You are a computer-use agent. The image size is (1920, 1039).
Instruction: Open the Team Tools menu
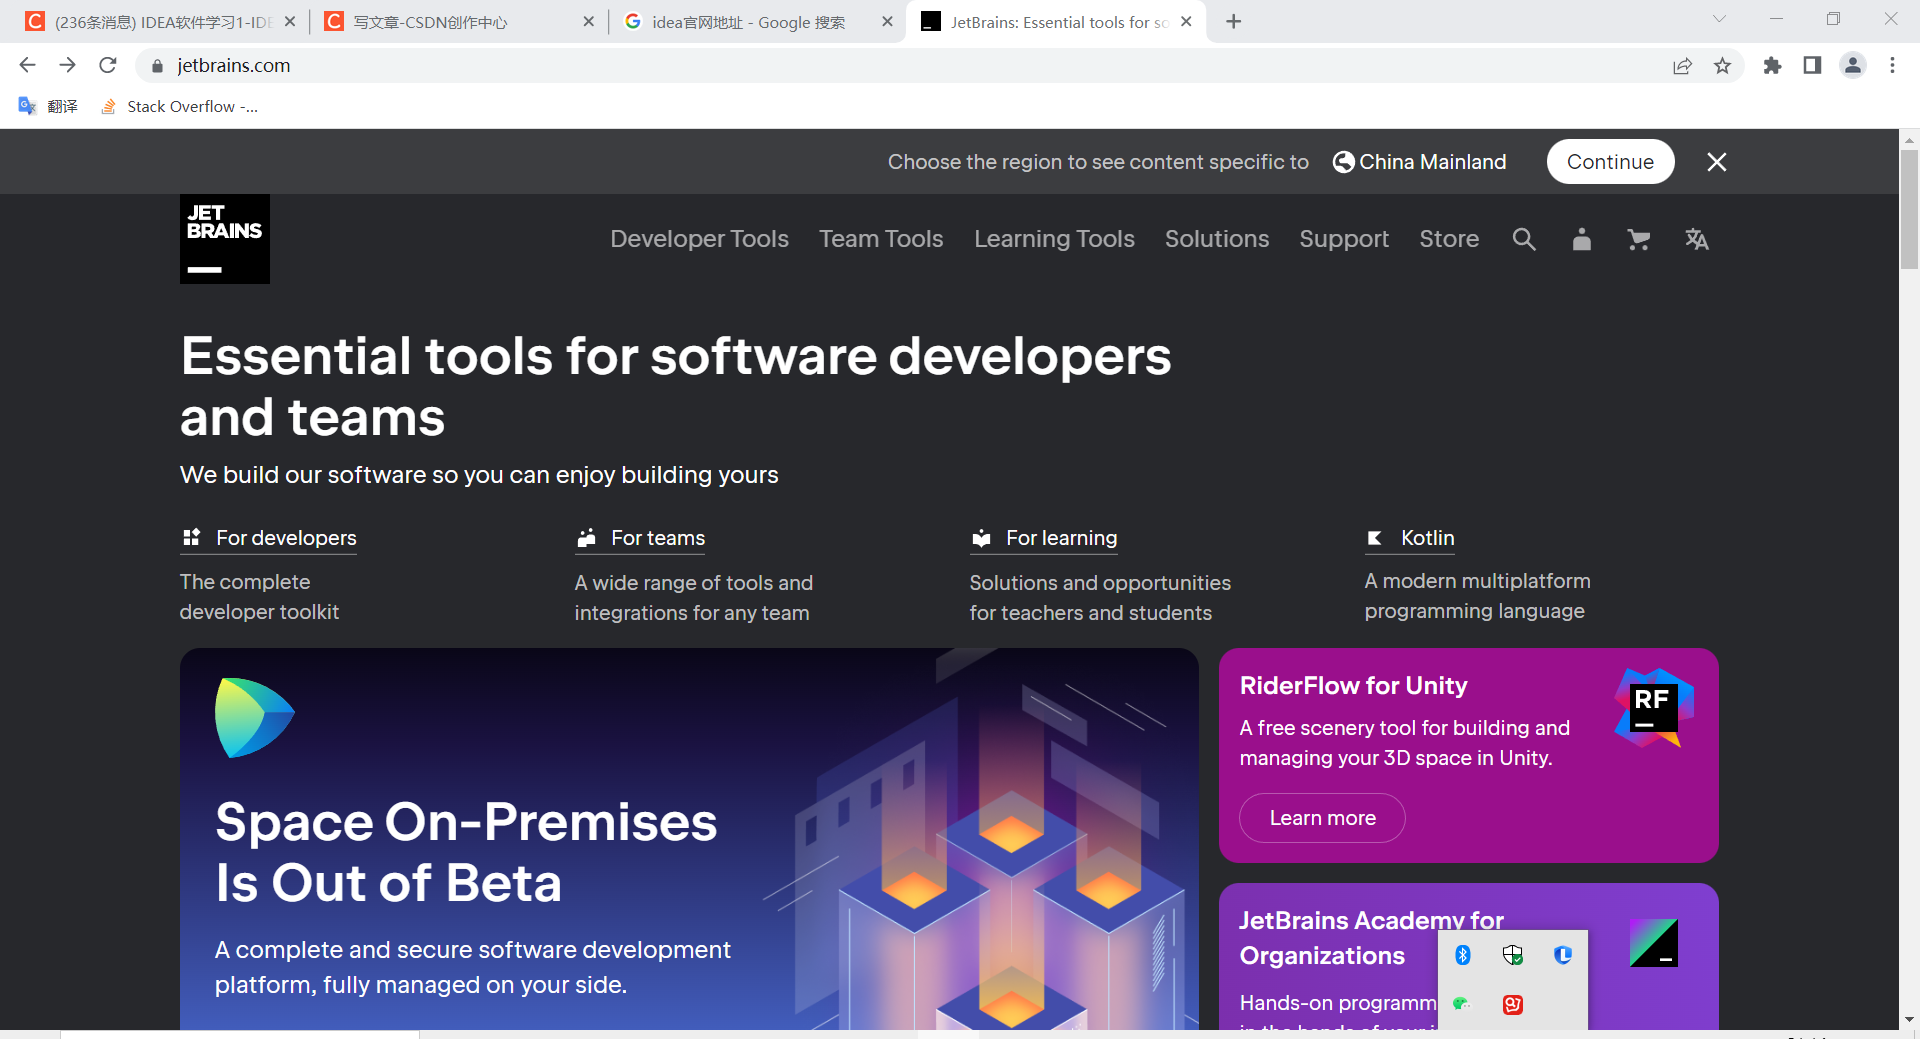click(x=881, y=239)
